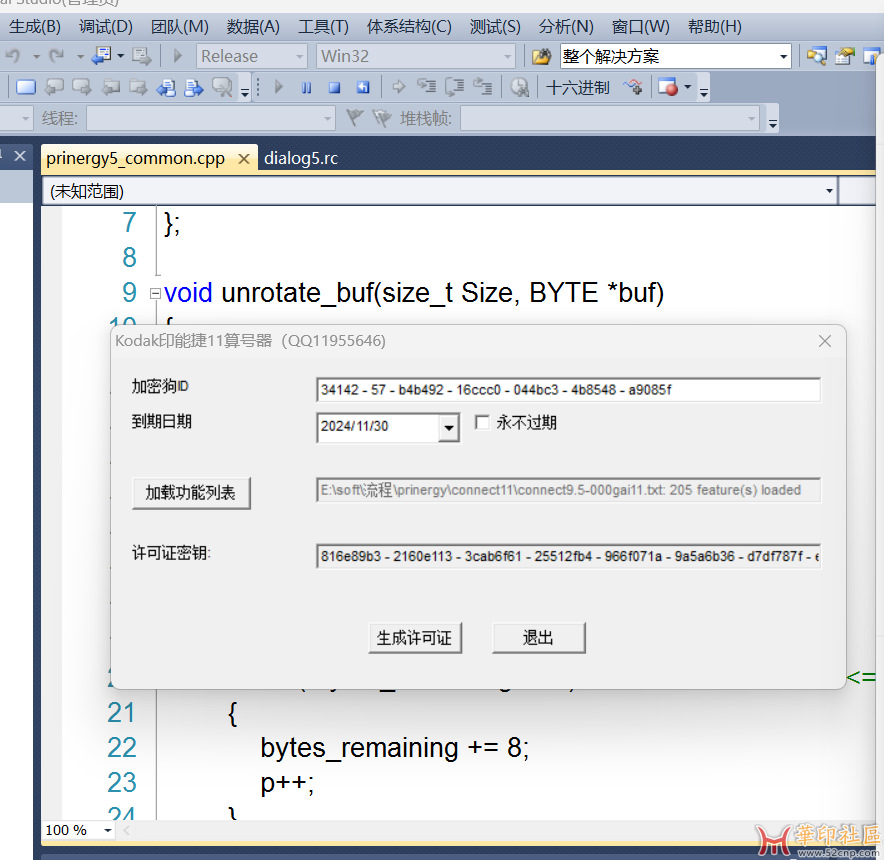The width and height of the screenshot is (884, 860).
Task: Close the prinergy5_common.cpp tab
Action: [x=244, y=159]
